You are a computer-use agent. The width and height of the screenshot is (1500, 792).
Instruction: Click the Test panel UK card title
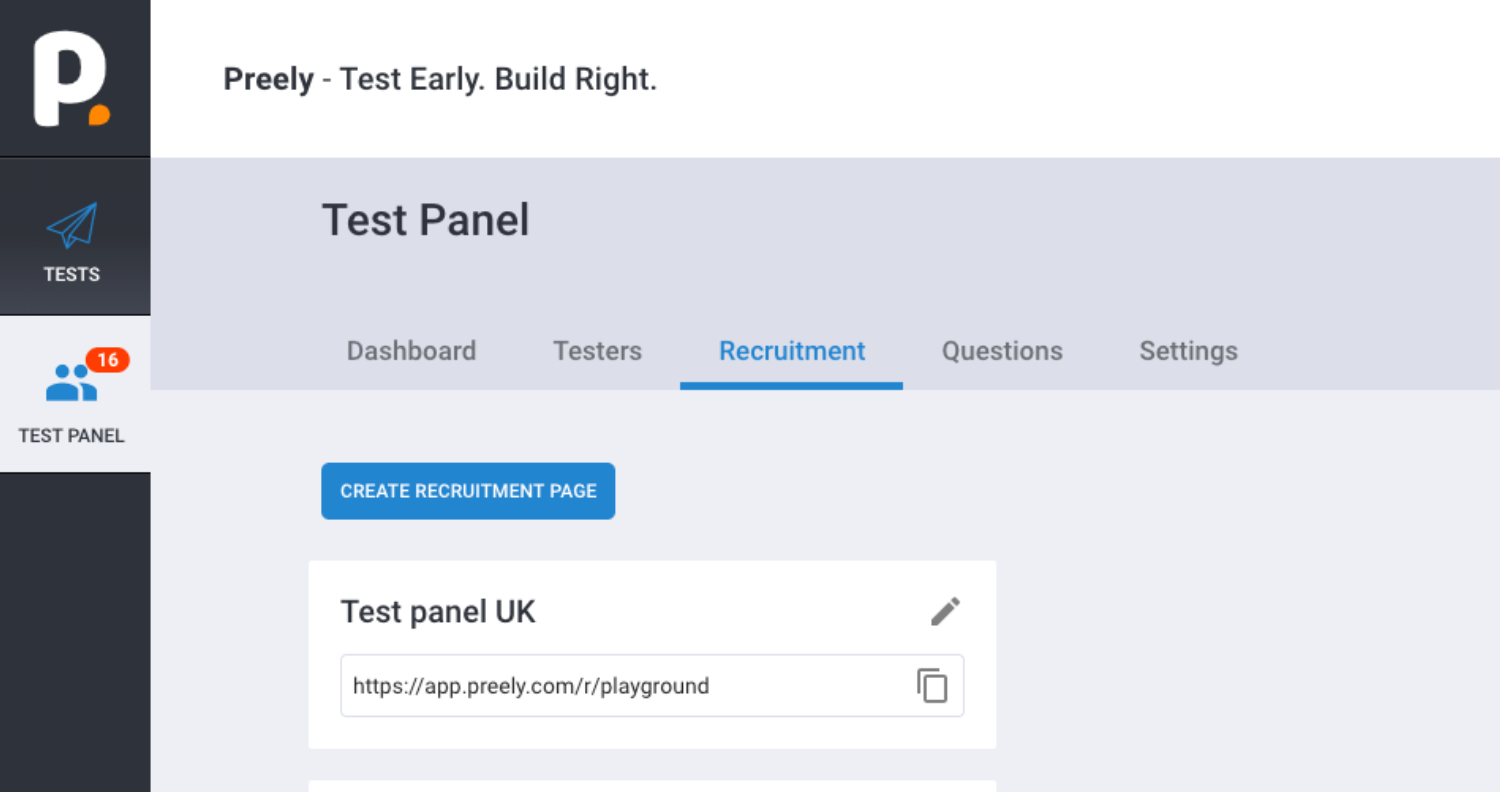click(x=438, y=612)
